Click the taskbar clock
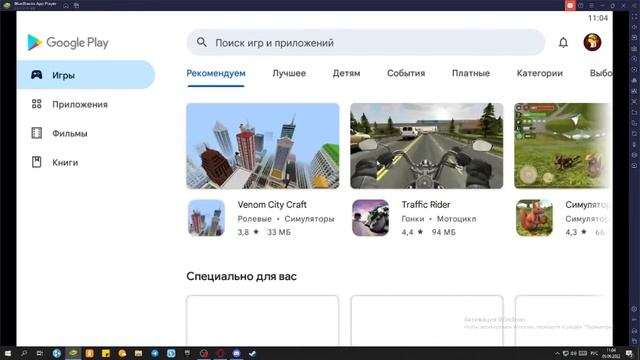640x360 pixels. pyautogui.click(x=611, y=353)
